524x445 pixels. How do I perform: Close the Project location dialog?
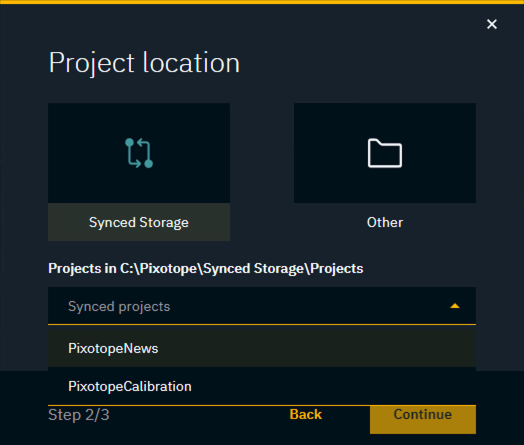[x=492, y=24]
